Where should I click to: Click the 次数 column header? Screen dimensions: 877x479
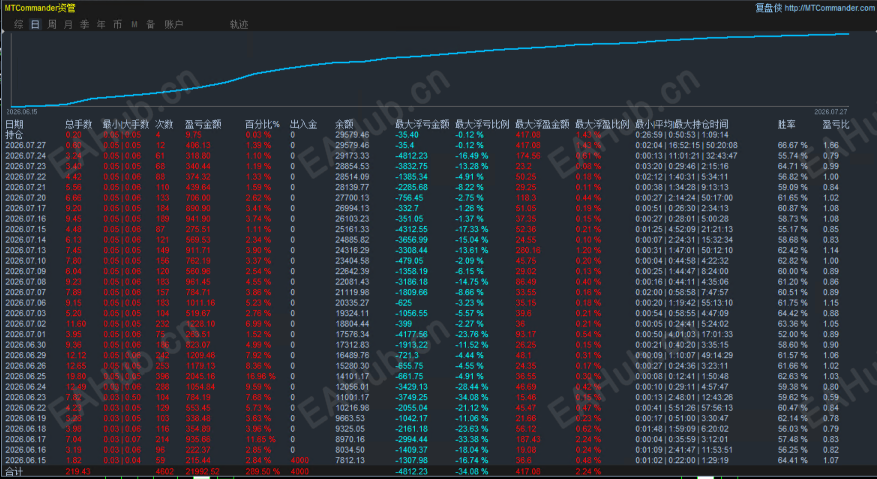(164, 124)
